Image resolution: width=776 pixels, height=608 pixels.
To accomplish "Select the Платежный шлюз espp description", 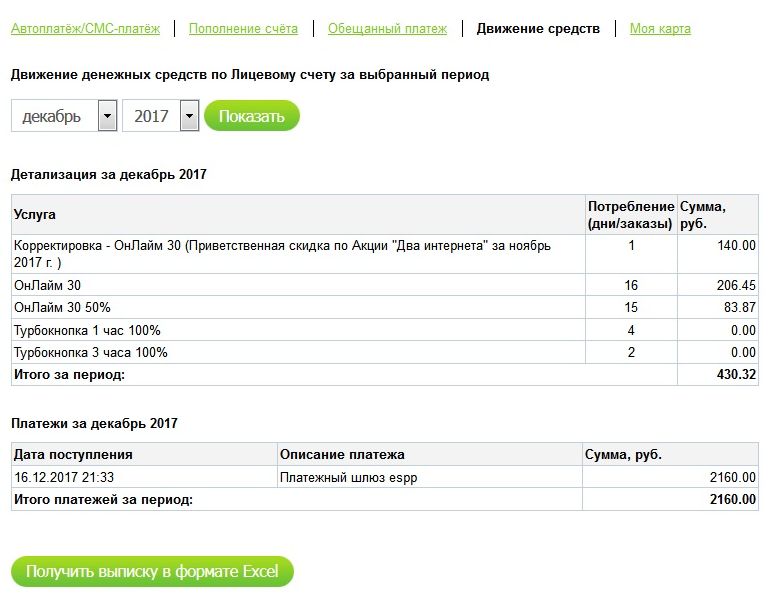I will [348, 477].
